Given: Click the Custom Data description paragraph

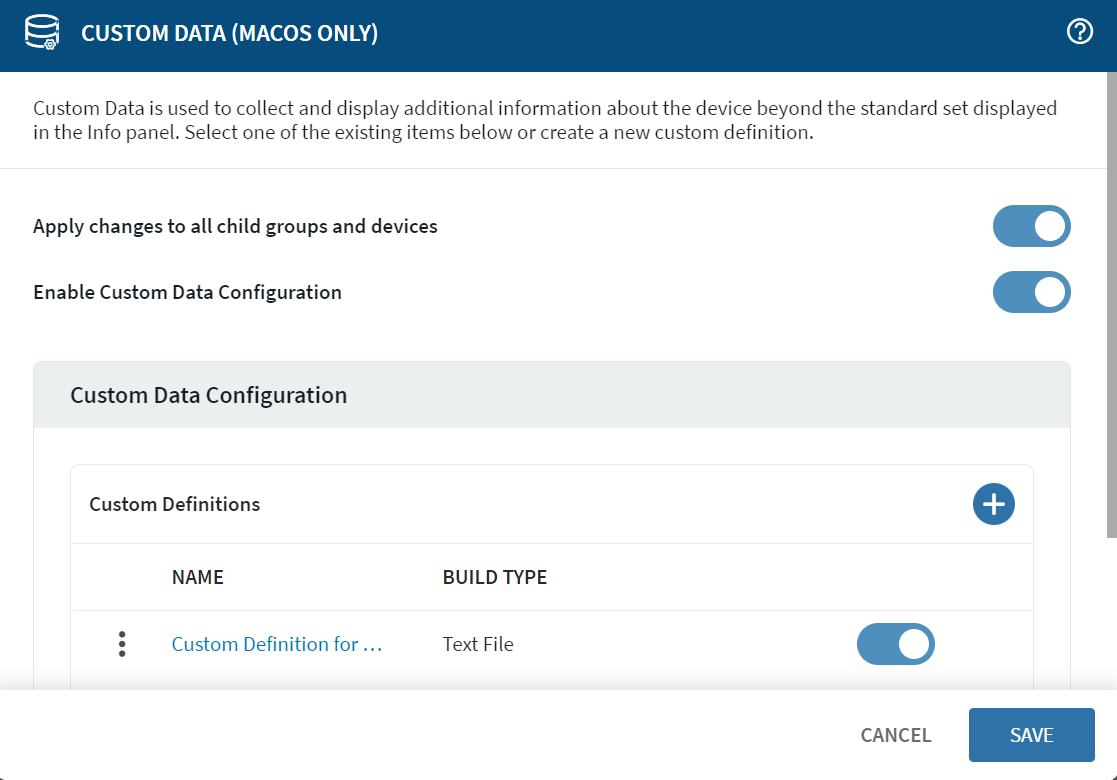Looking at the screenshot, I should pos(545,120).
